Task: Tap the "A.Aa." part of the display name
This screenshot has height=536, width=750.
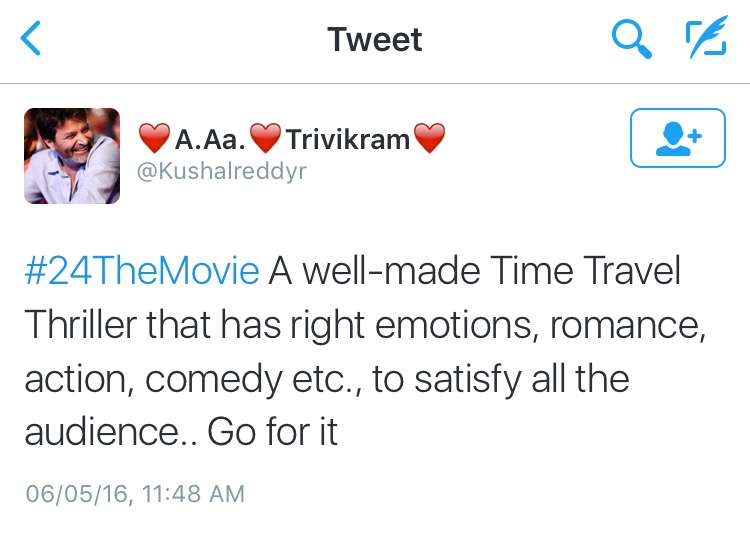Action: point(208,139)
